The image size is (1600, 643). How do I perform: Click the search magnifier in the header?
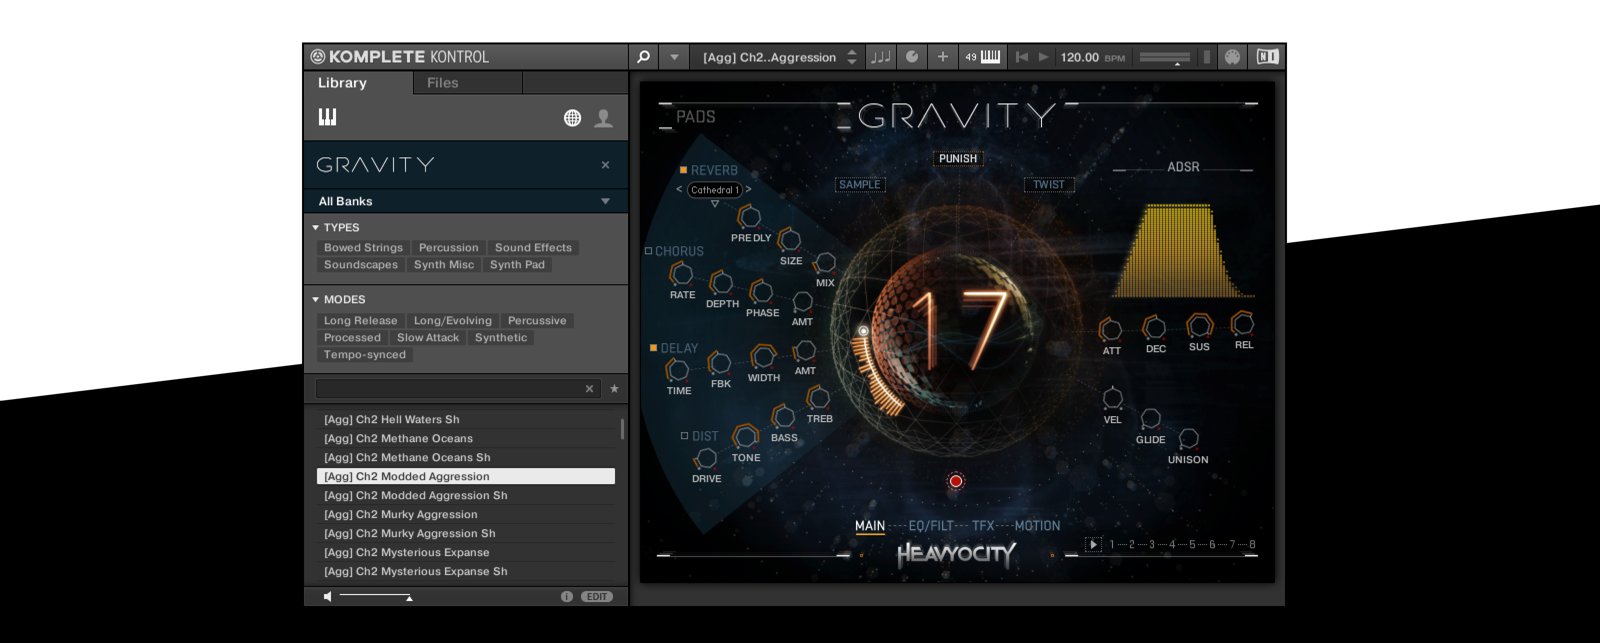click(643, 57)
